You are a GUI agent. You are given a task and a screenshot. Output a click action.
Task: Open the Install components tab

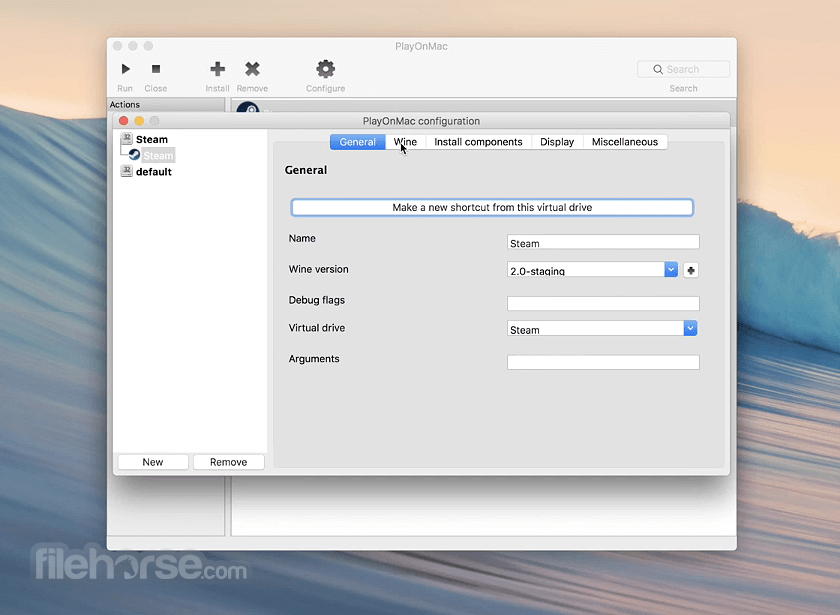[478, 142]
